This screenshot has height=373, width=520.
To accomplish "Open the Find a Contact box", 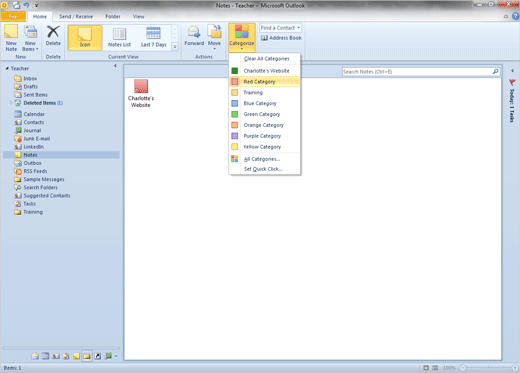I will pyautogui.click(x=280, y=28).
